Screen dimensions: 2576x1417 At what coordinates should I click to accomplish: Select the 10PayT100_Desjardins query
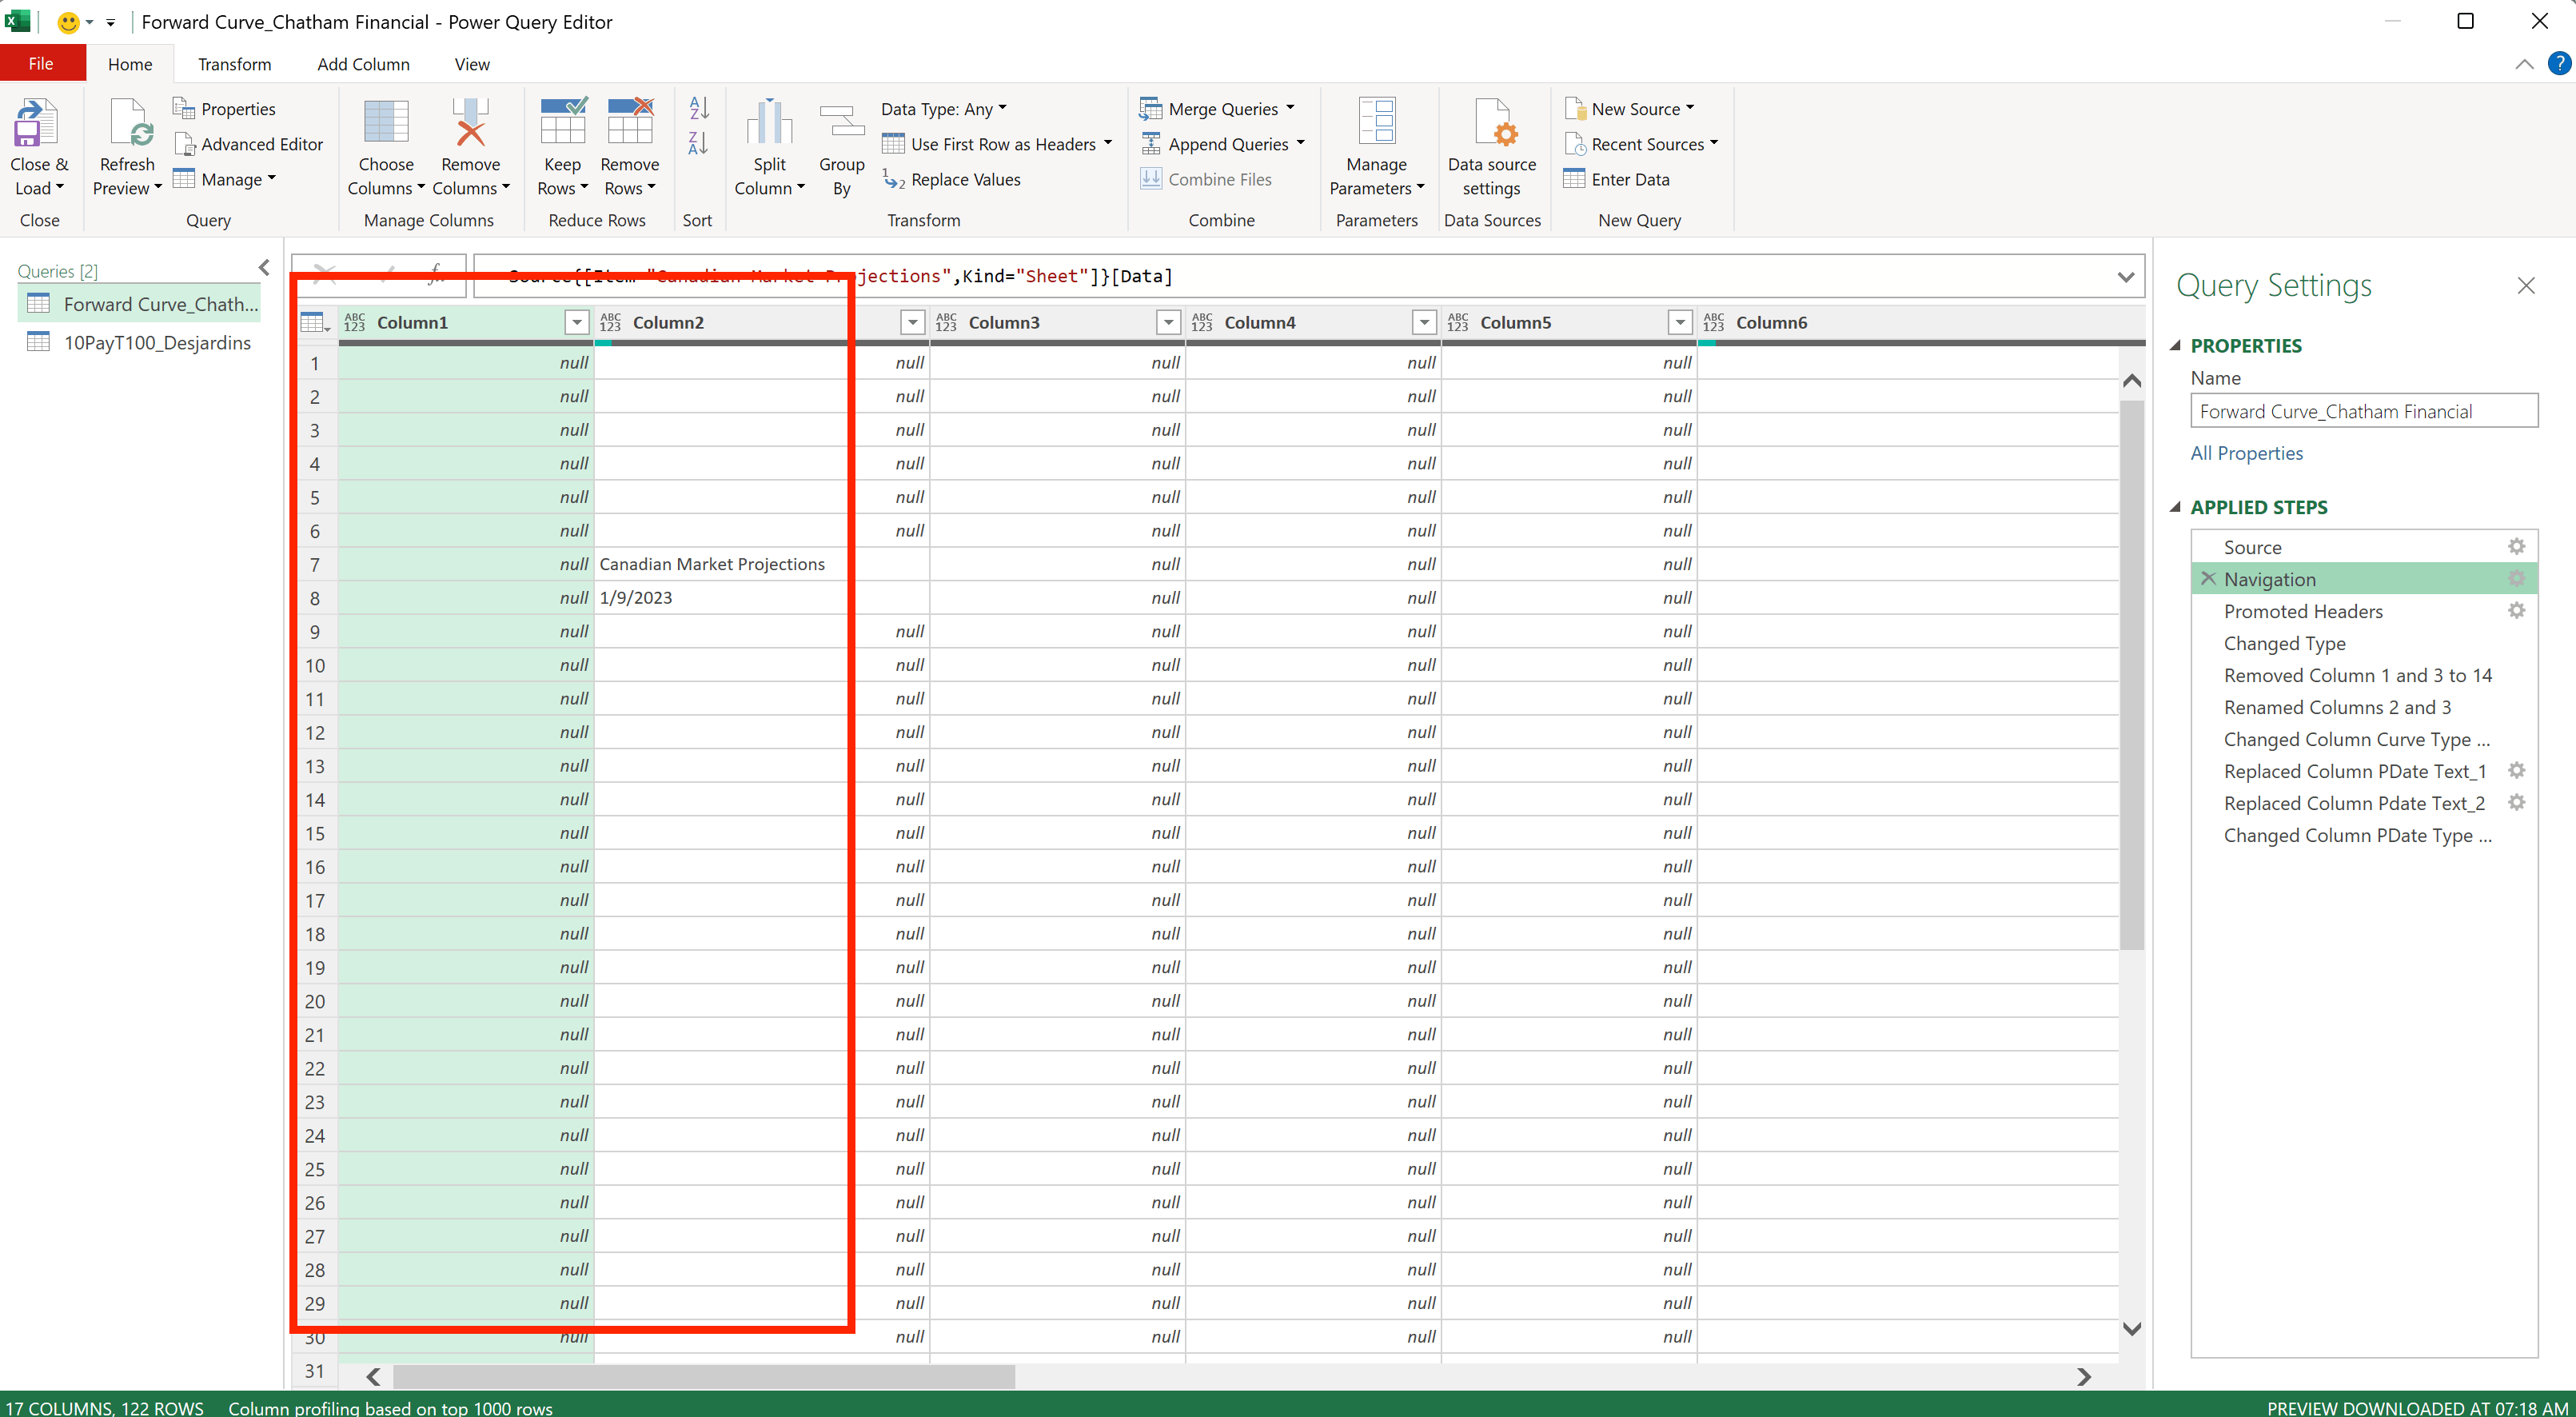[140, 342]
